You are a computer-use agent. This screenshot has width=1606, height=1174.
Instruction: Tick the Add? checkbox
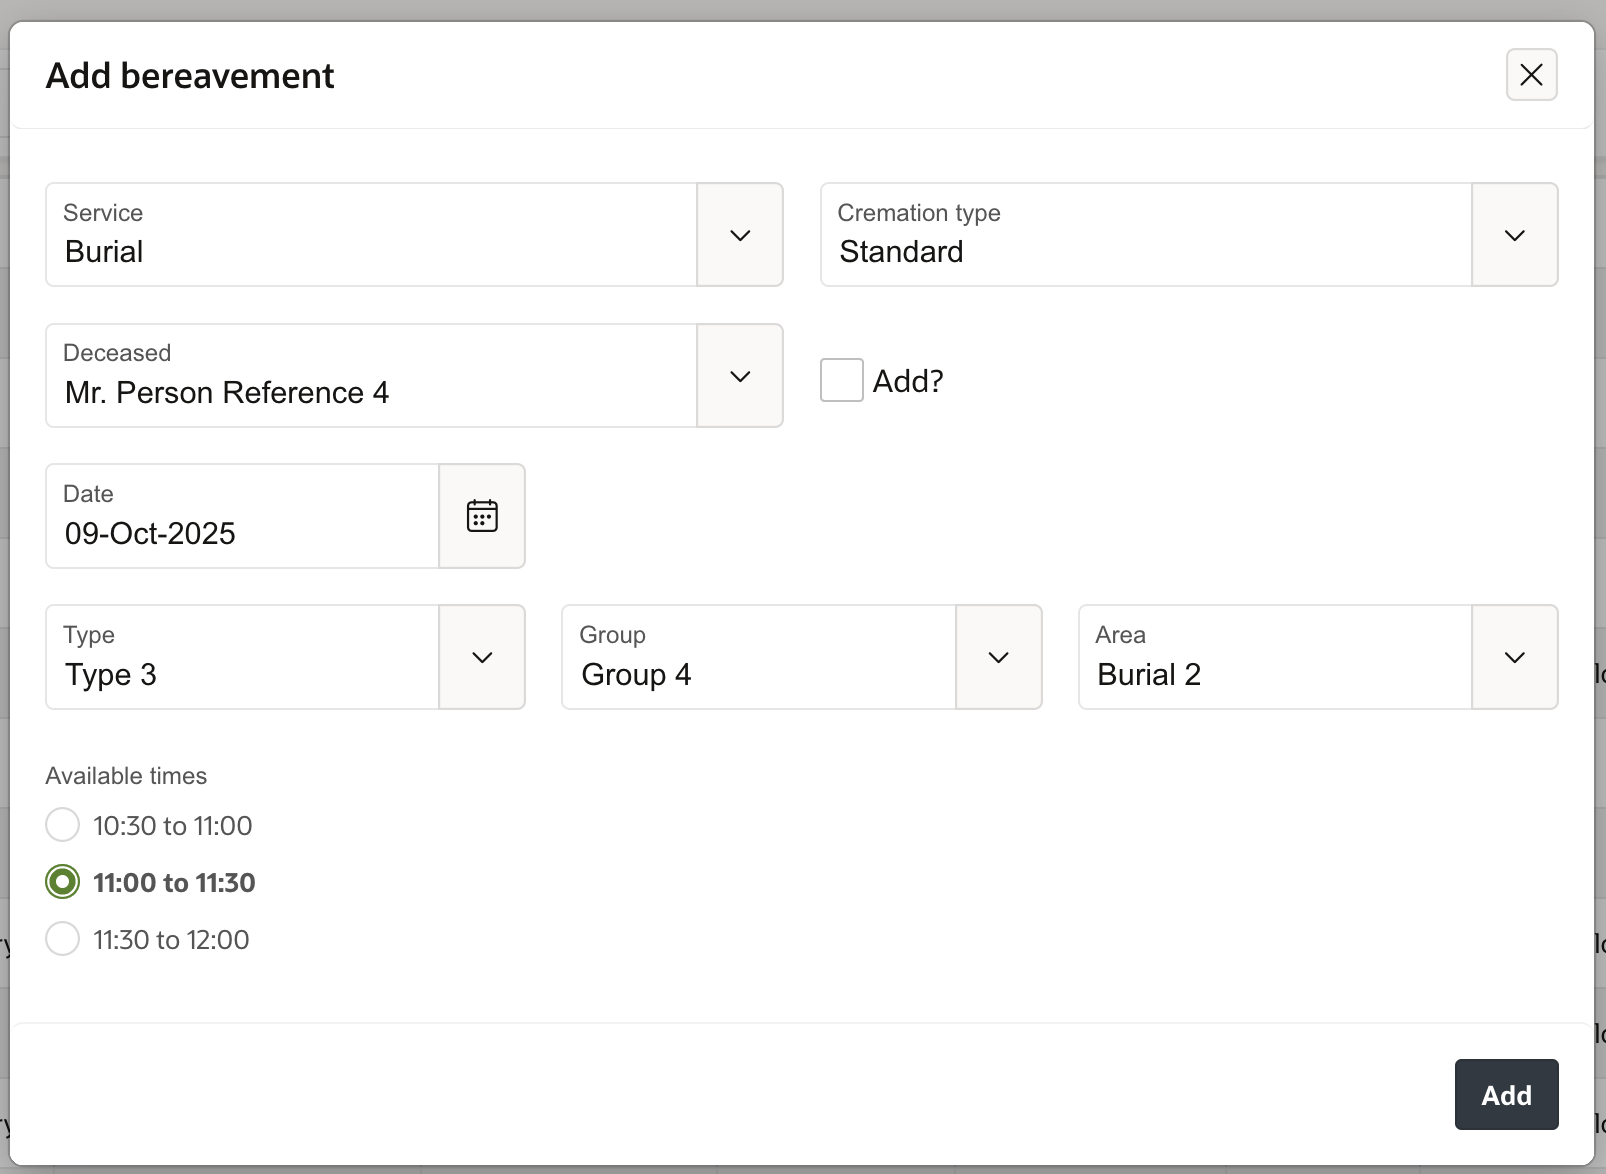click(x=842, y=381)
